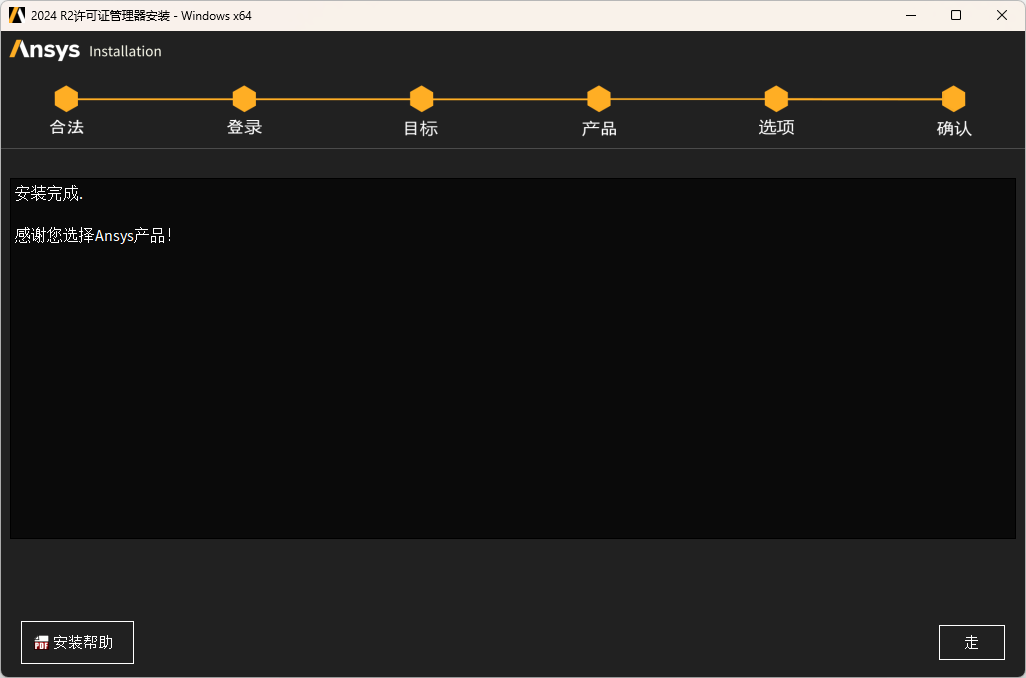
Task: Click the 登录 step hexagon
Action: point(244,99)
